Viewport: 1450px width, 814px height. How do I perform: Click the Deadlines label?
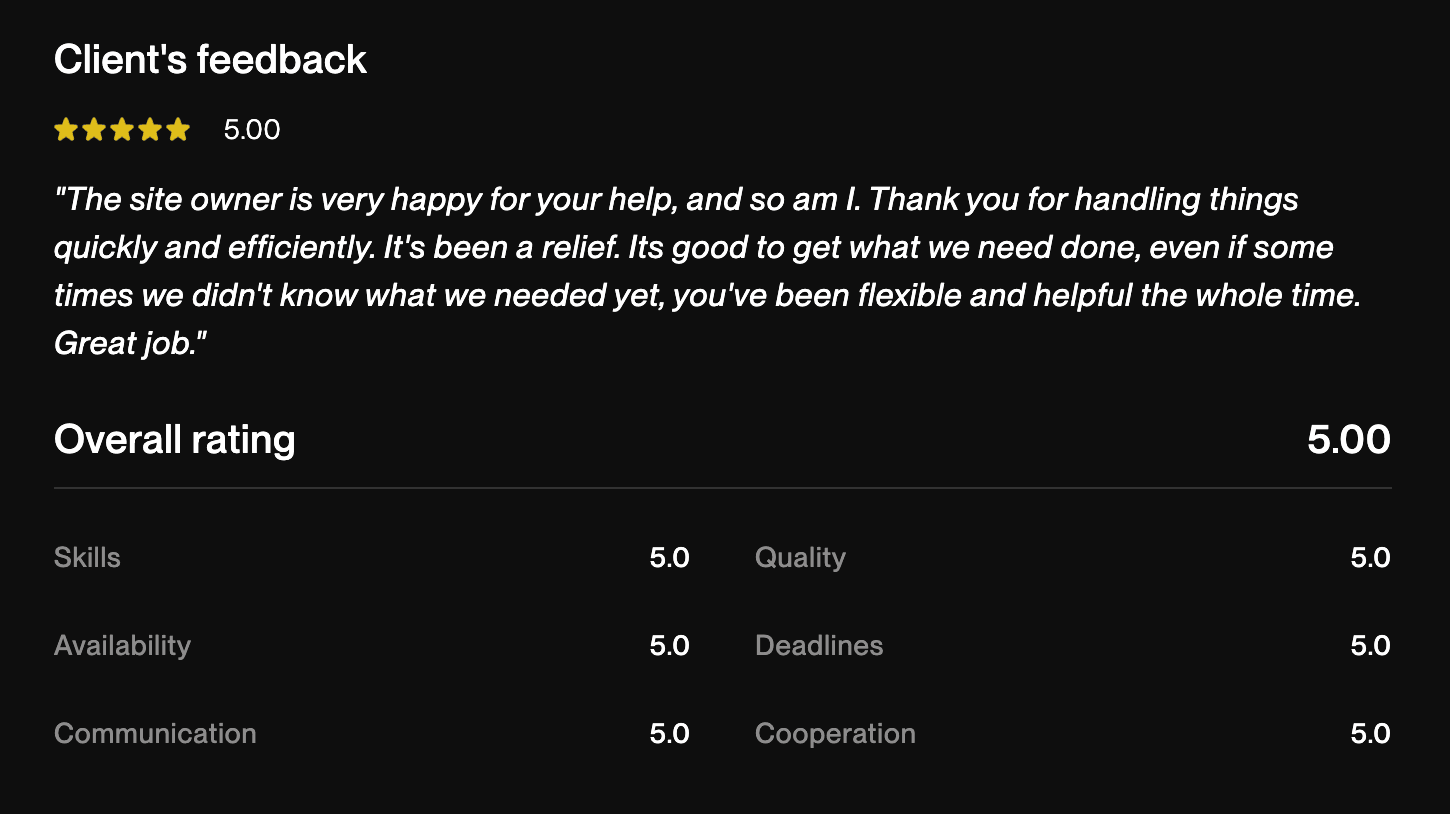point(819,645)
